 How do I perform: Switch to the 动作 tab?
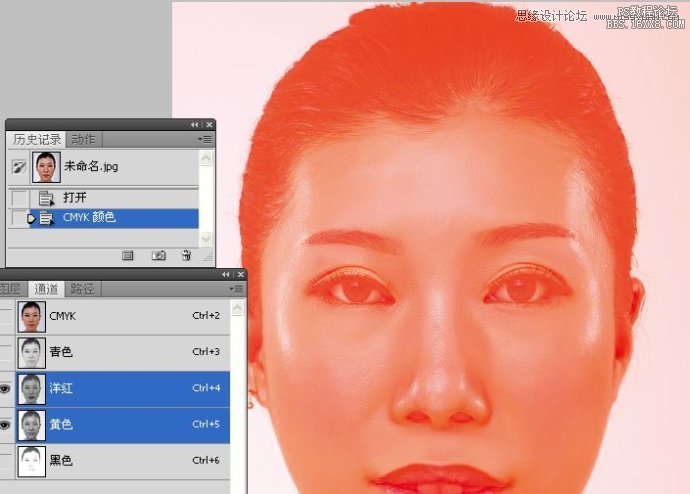(x=85, y=139)
